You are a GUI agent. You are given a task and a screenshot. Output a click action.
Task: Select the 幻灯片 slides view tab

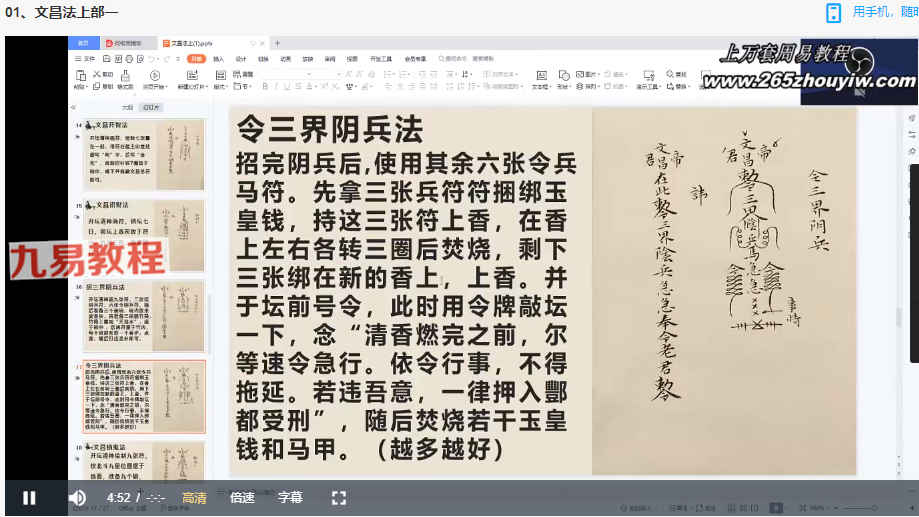point(151,107)
